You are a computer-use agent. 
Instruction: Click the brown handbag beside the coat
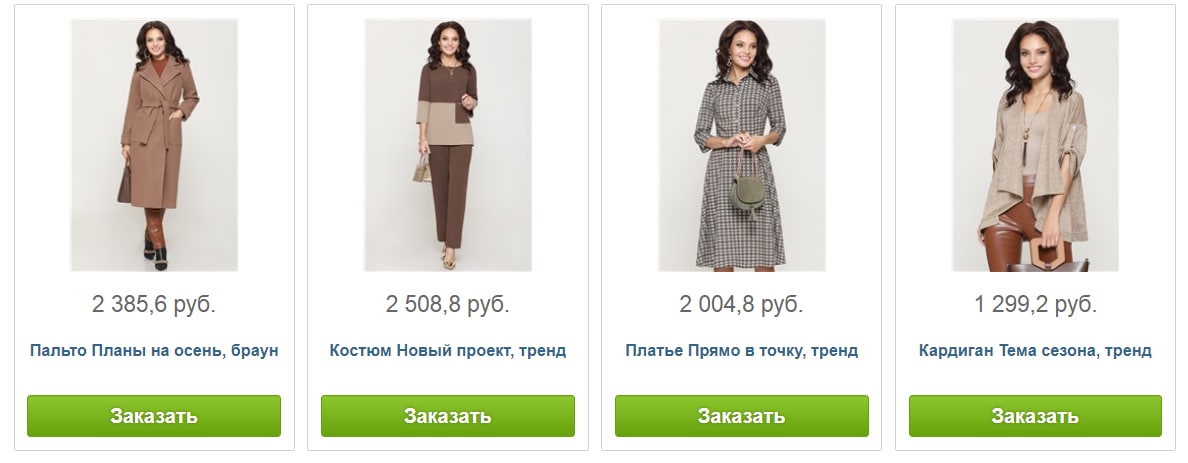pos(124,186)
